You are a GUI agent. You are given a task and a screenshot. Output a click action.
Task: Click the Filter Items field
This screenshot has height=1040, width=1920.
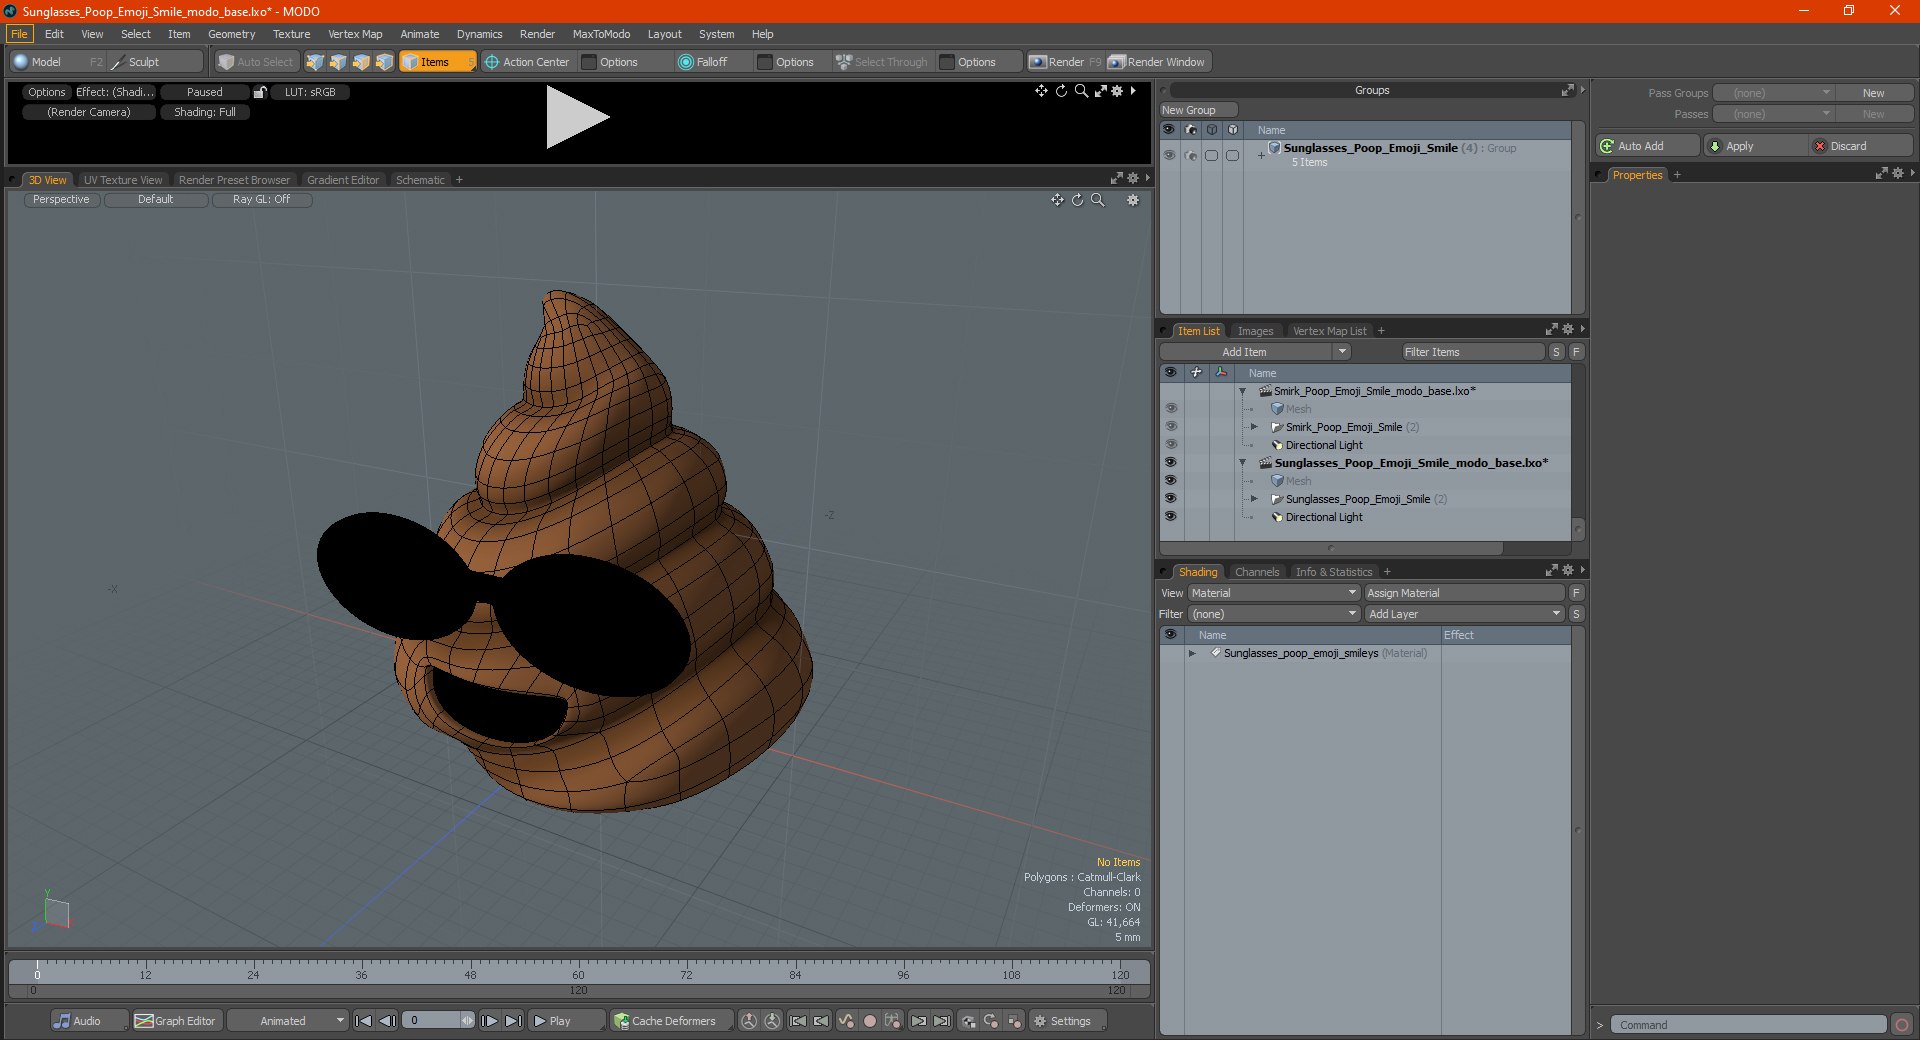(x=1474, y=352)
